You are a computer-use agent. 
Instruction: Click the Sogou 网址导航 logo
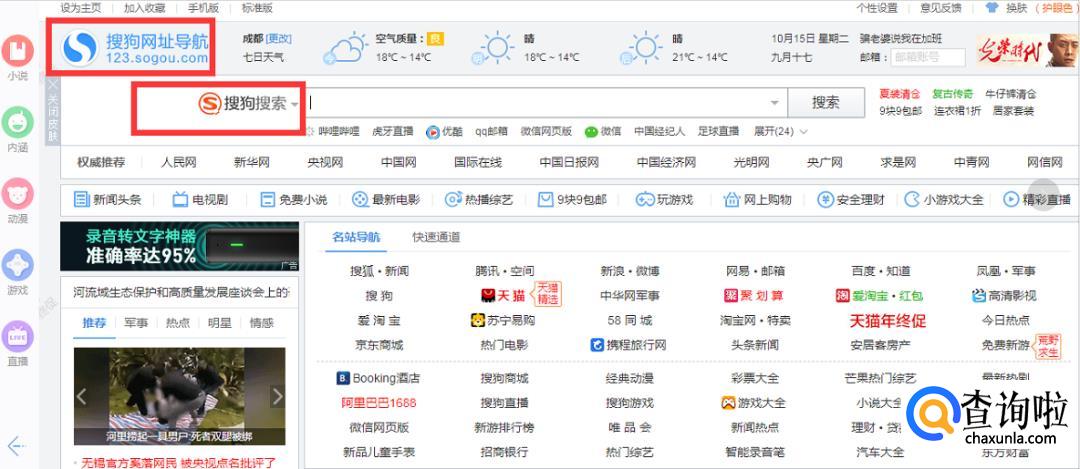[134, 49]
